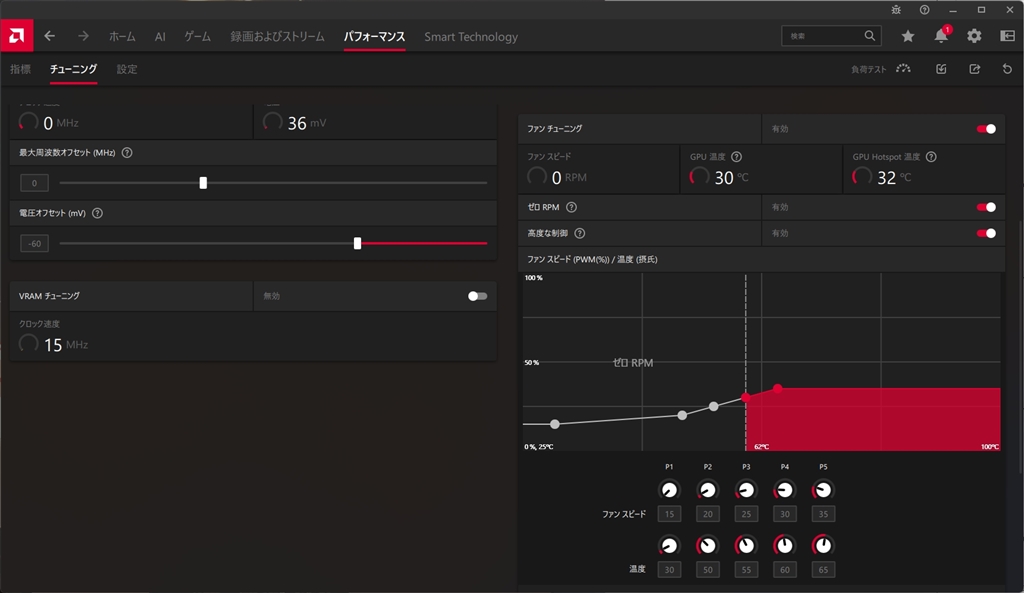Open settings gear icon
Screen dimensions: 1024x593
[974, 37]
